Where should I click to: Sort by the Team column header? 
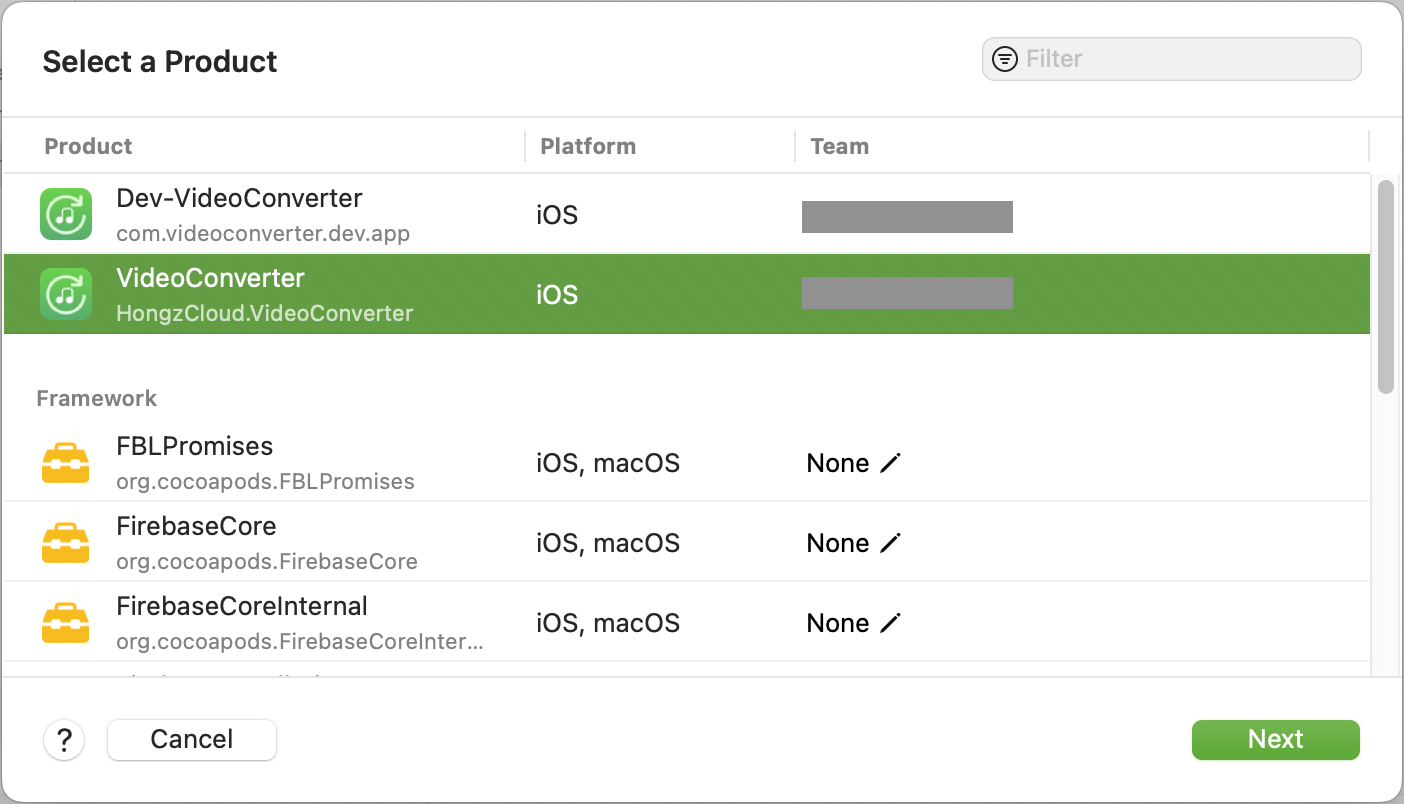(x=839, y=146)
